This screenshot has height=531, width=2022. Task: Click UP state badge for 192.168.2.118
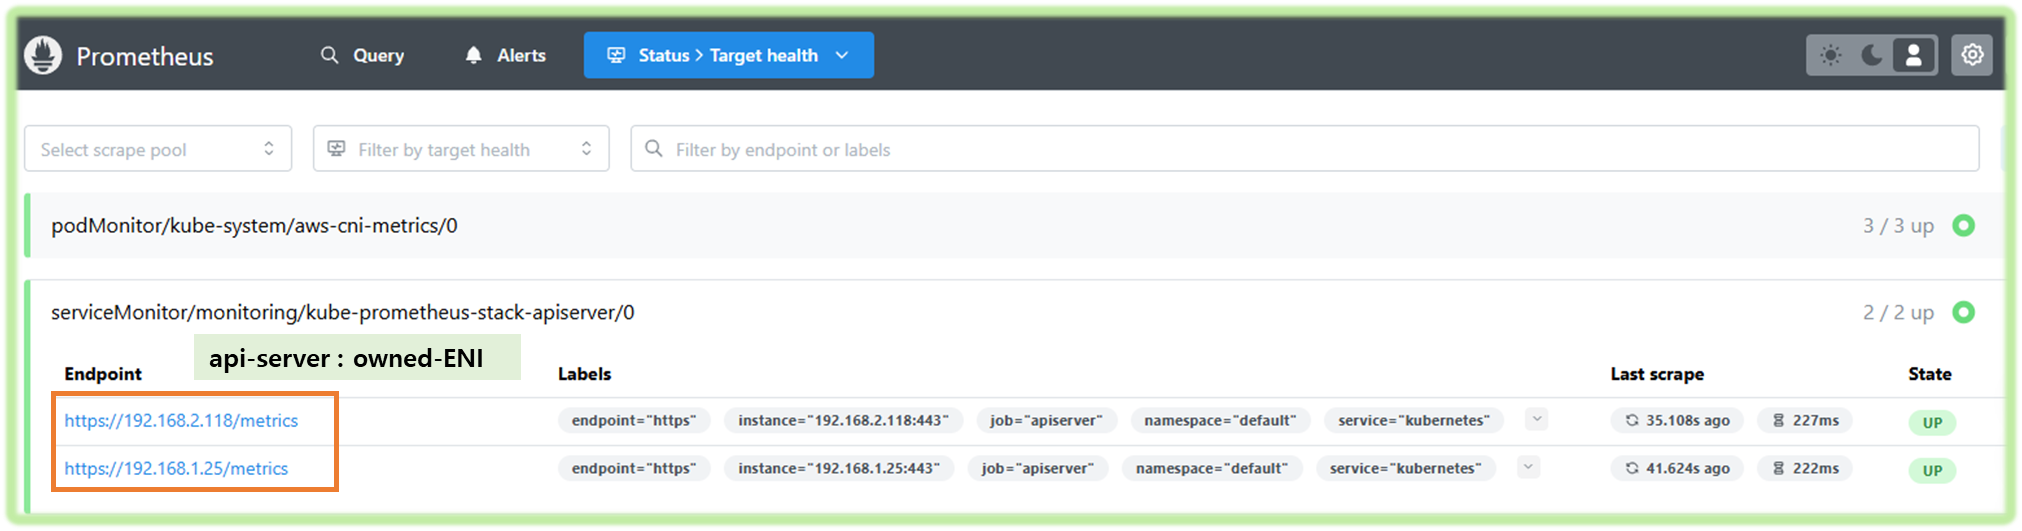tap(1932, 422)
